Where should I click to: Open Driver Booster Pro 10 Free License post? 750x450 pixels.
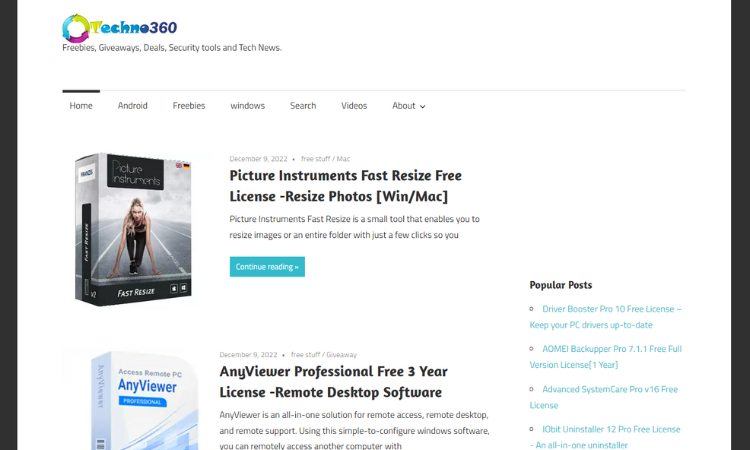pyautogui.click(x=606, y=317)
